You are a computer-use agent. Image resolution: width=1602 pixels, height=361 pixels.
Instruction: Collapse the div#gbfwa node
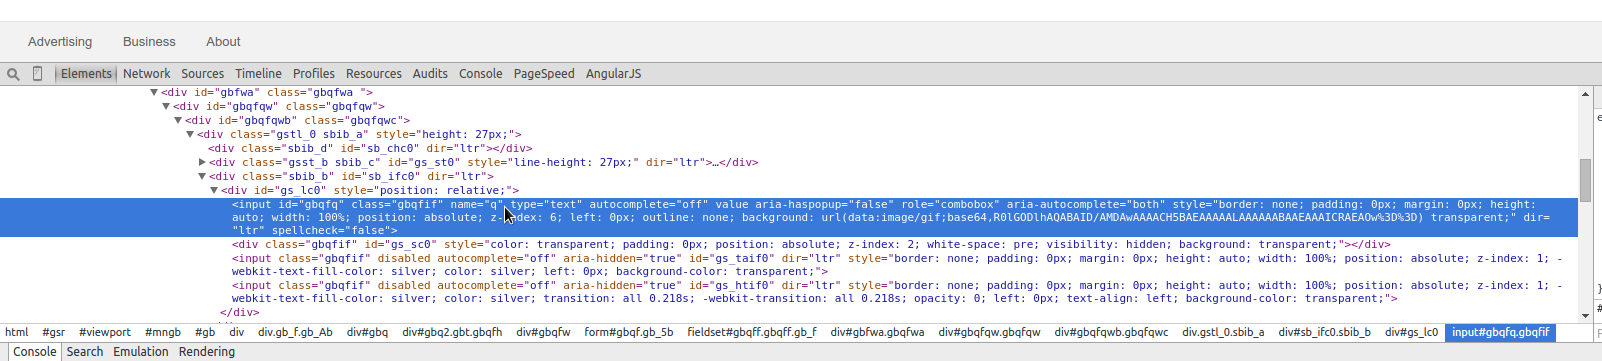coord(154,92)
